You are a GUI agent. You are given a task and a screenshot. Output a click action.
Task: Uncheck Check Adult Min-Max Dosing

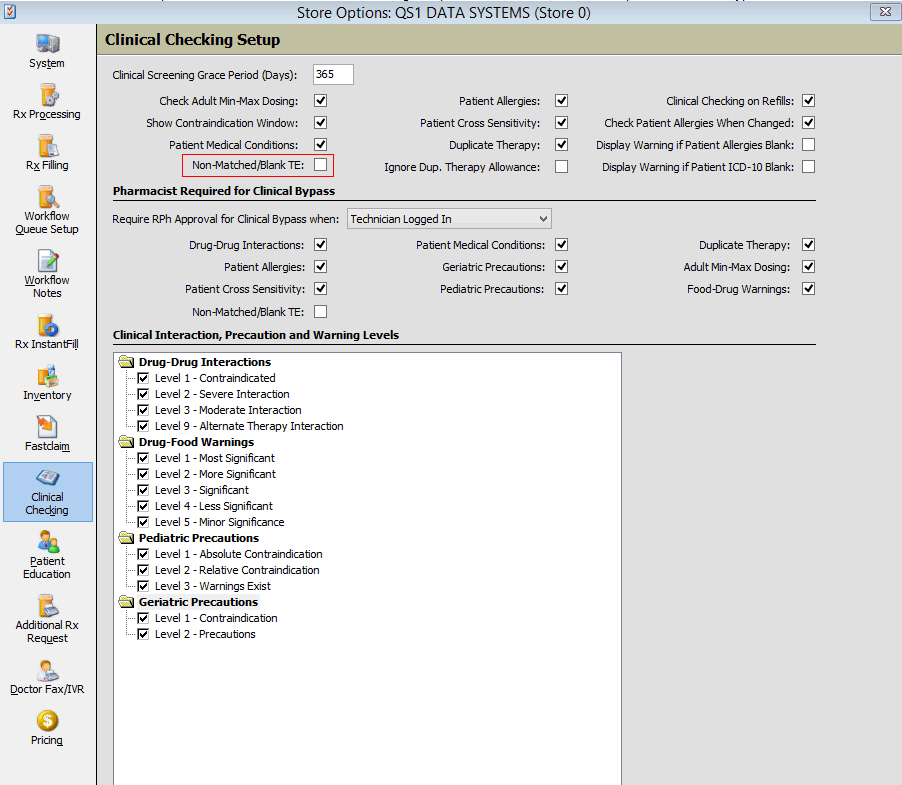point(321,101)
